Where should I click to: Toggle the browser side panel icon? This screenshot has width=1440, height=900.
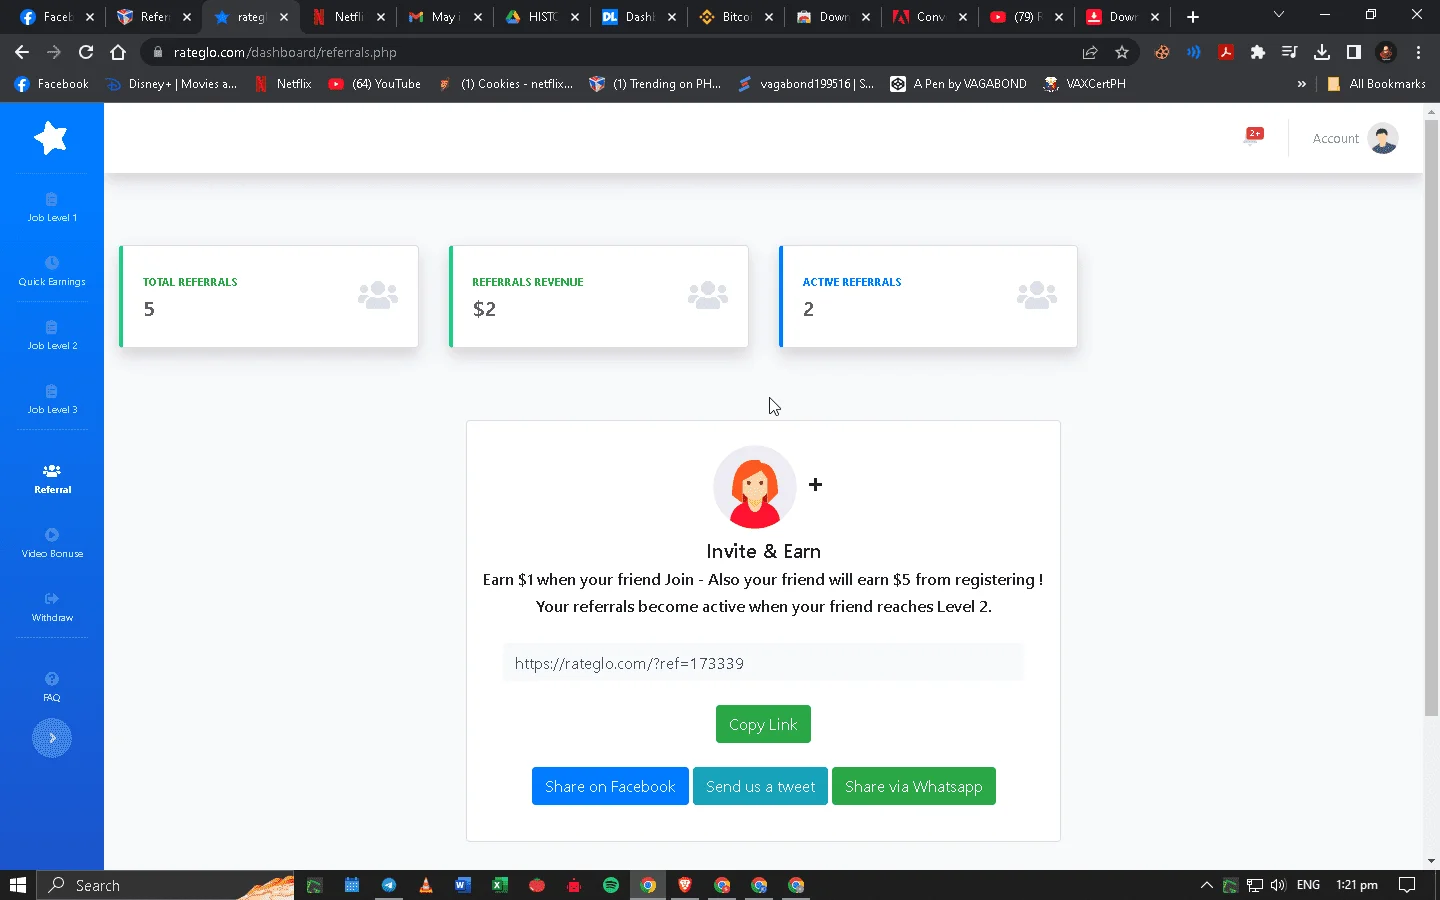1354,52
